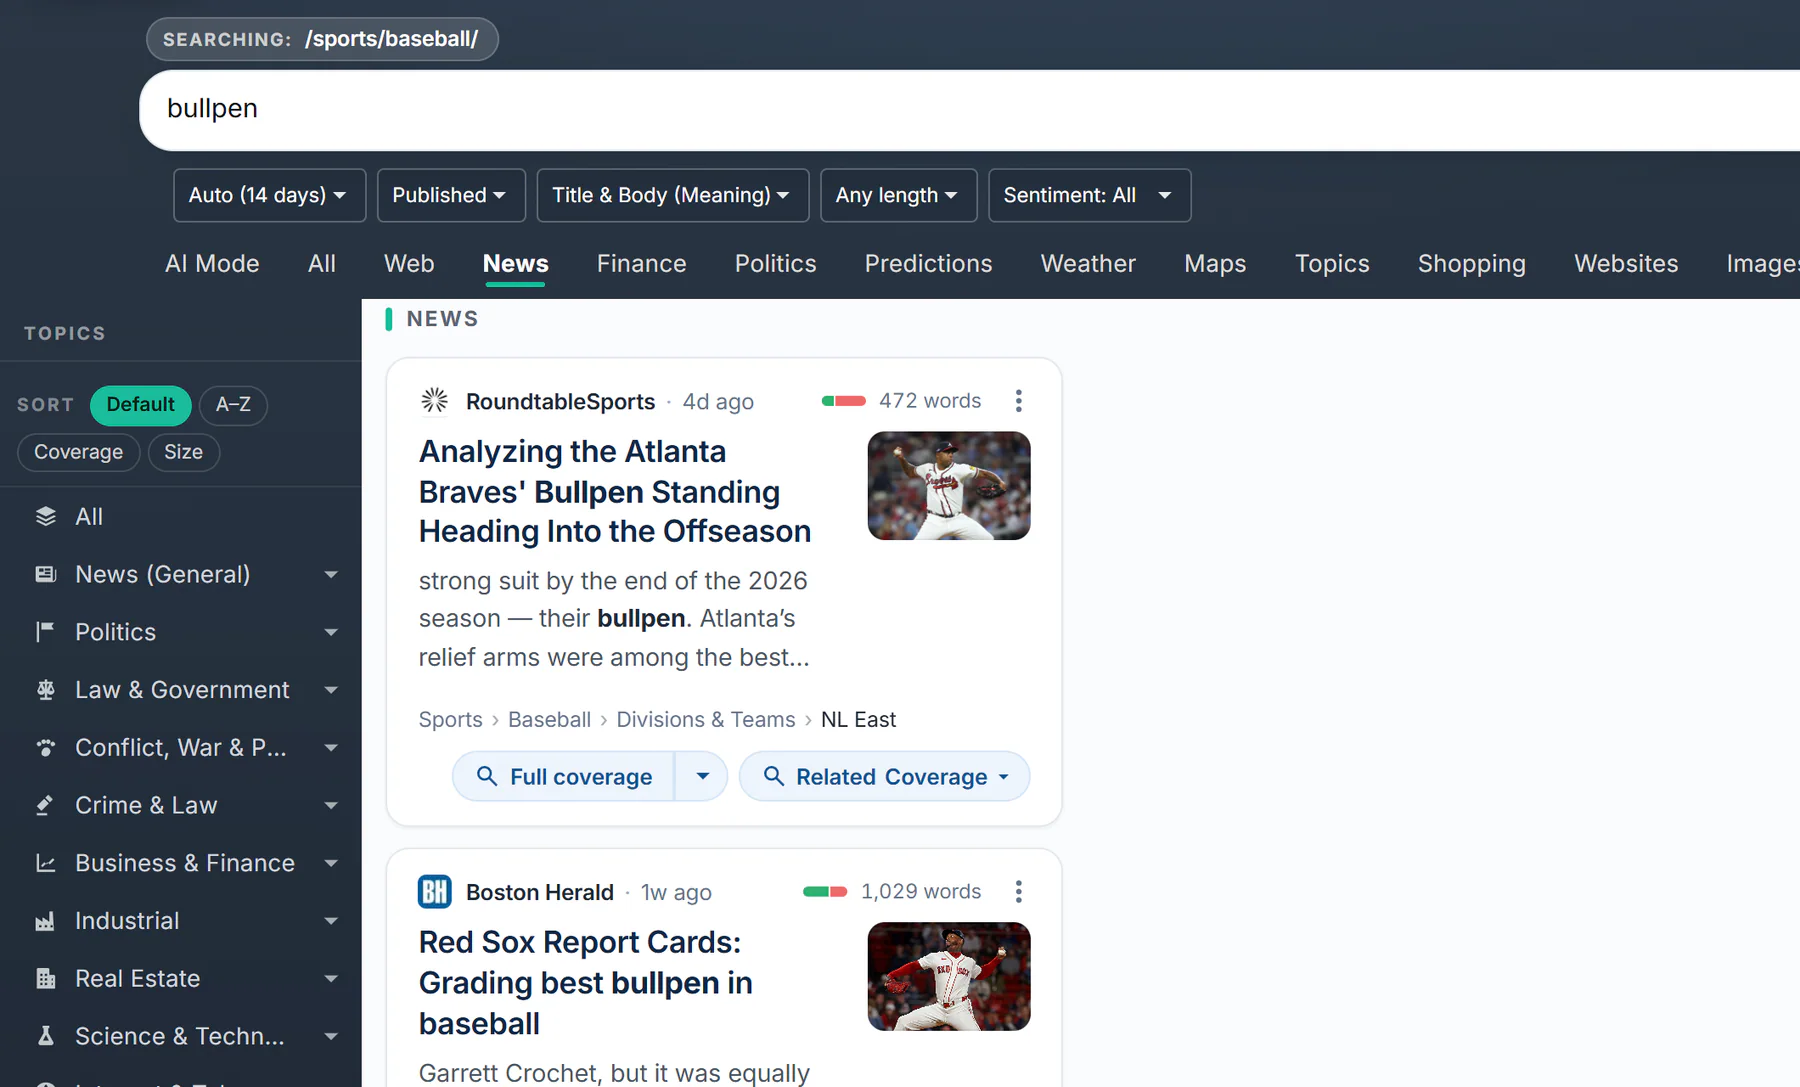Click the sentiment bar beside 1,029 words

point(825,891)
